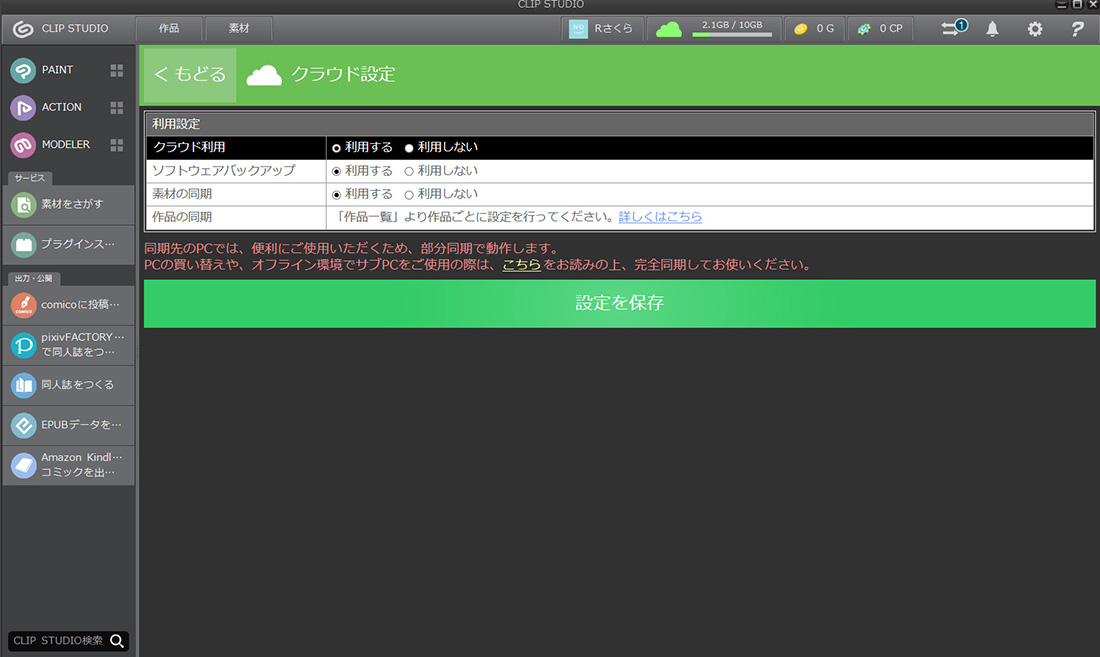
Task: Open grid menu next to MODELER
Action: click(116, 144)
